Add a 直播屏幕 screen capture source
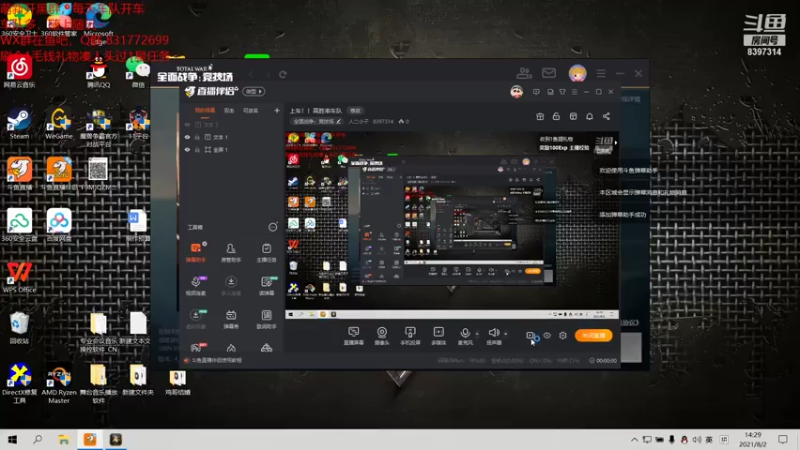This screenshot has height=450, width=800. pos(354,336)
